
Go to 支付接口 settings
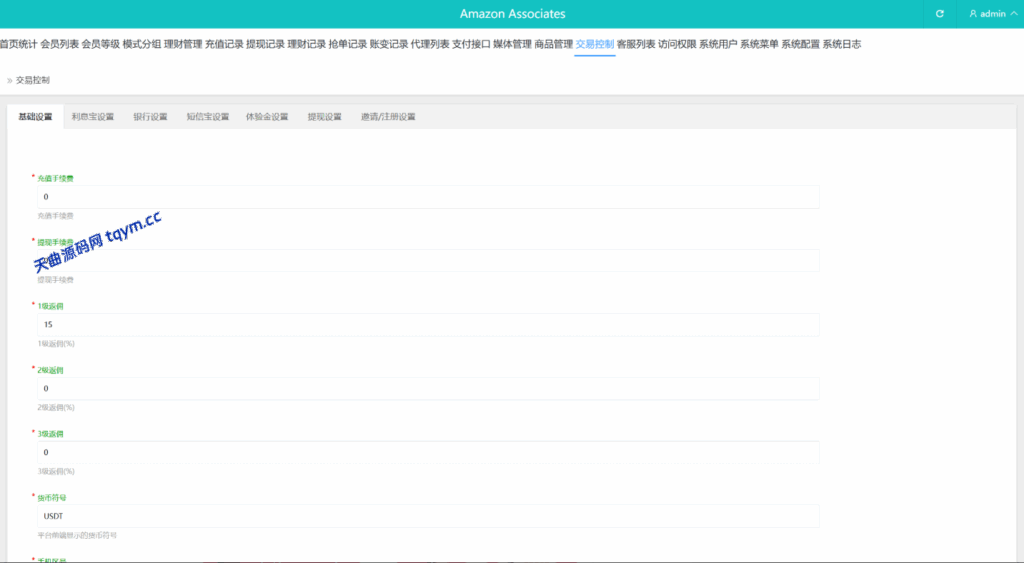(x=471, y=44)
